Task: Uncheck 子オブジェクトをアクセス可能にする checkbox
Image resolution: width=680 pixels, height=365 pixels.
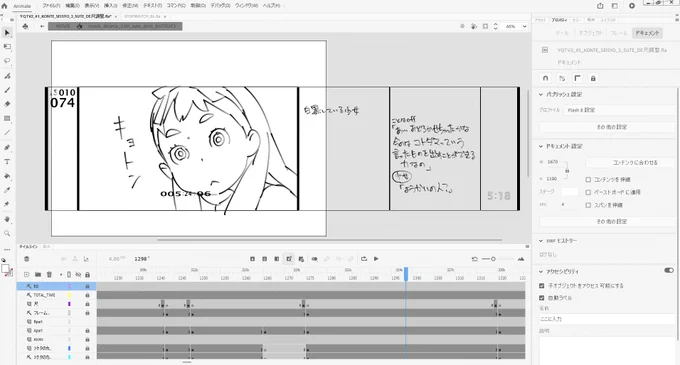Action: tap(542, 286)
